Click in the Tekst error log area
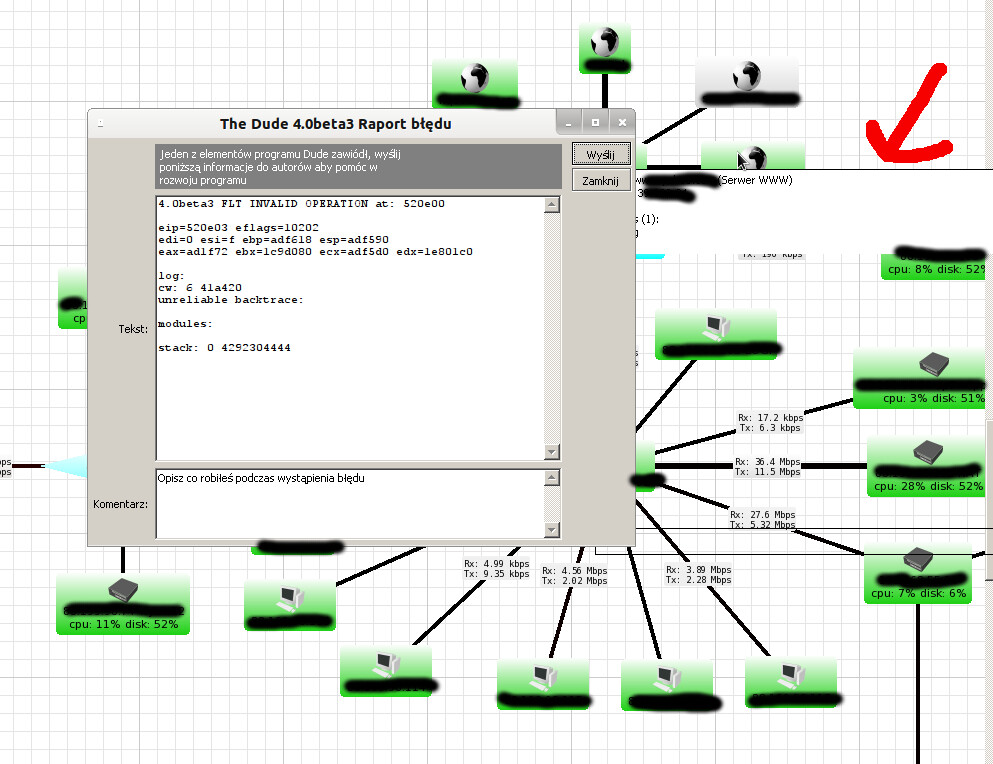The width and height of the screenshot is (993, 764). pos(350,328)
